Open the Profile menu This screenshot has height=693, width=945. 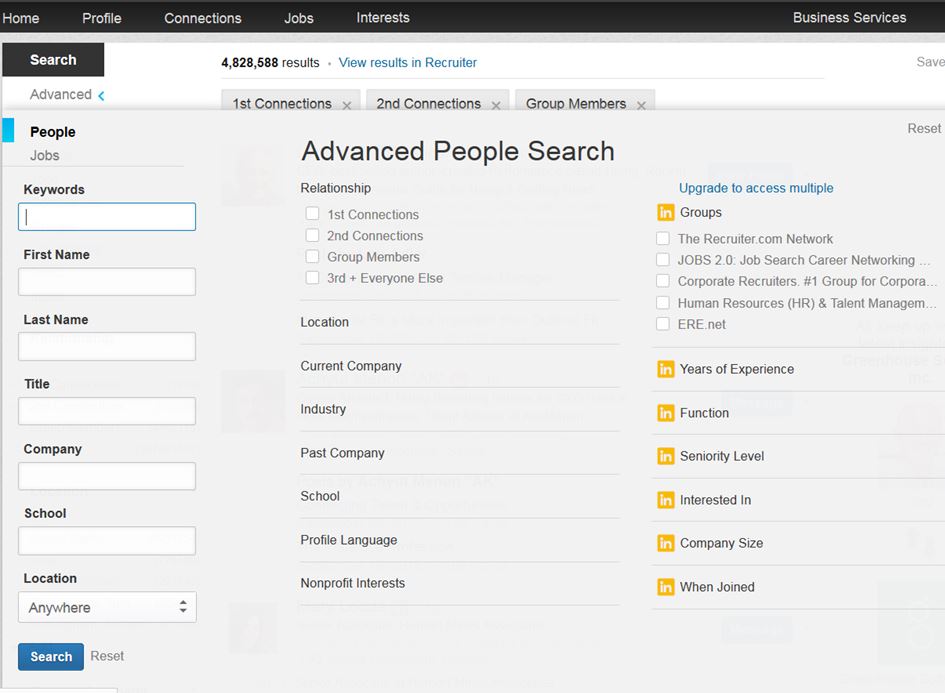point(102,18)
